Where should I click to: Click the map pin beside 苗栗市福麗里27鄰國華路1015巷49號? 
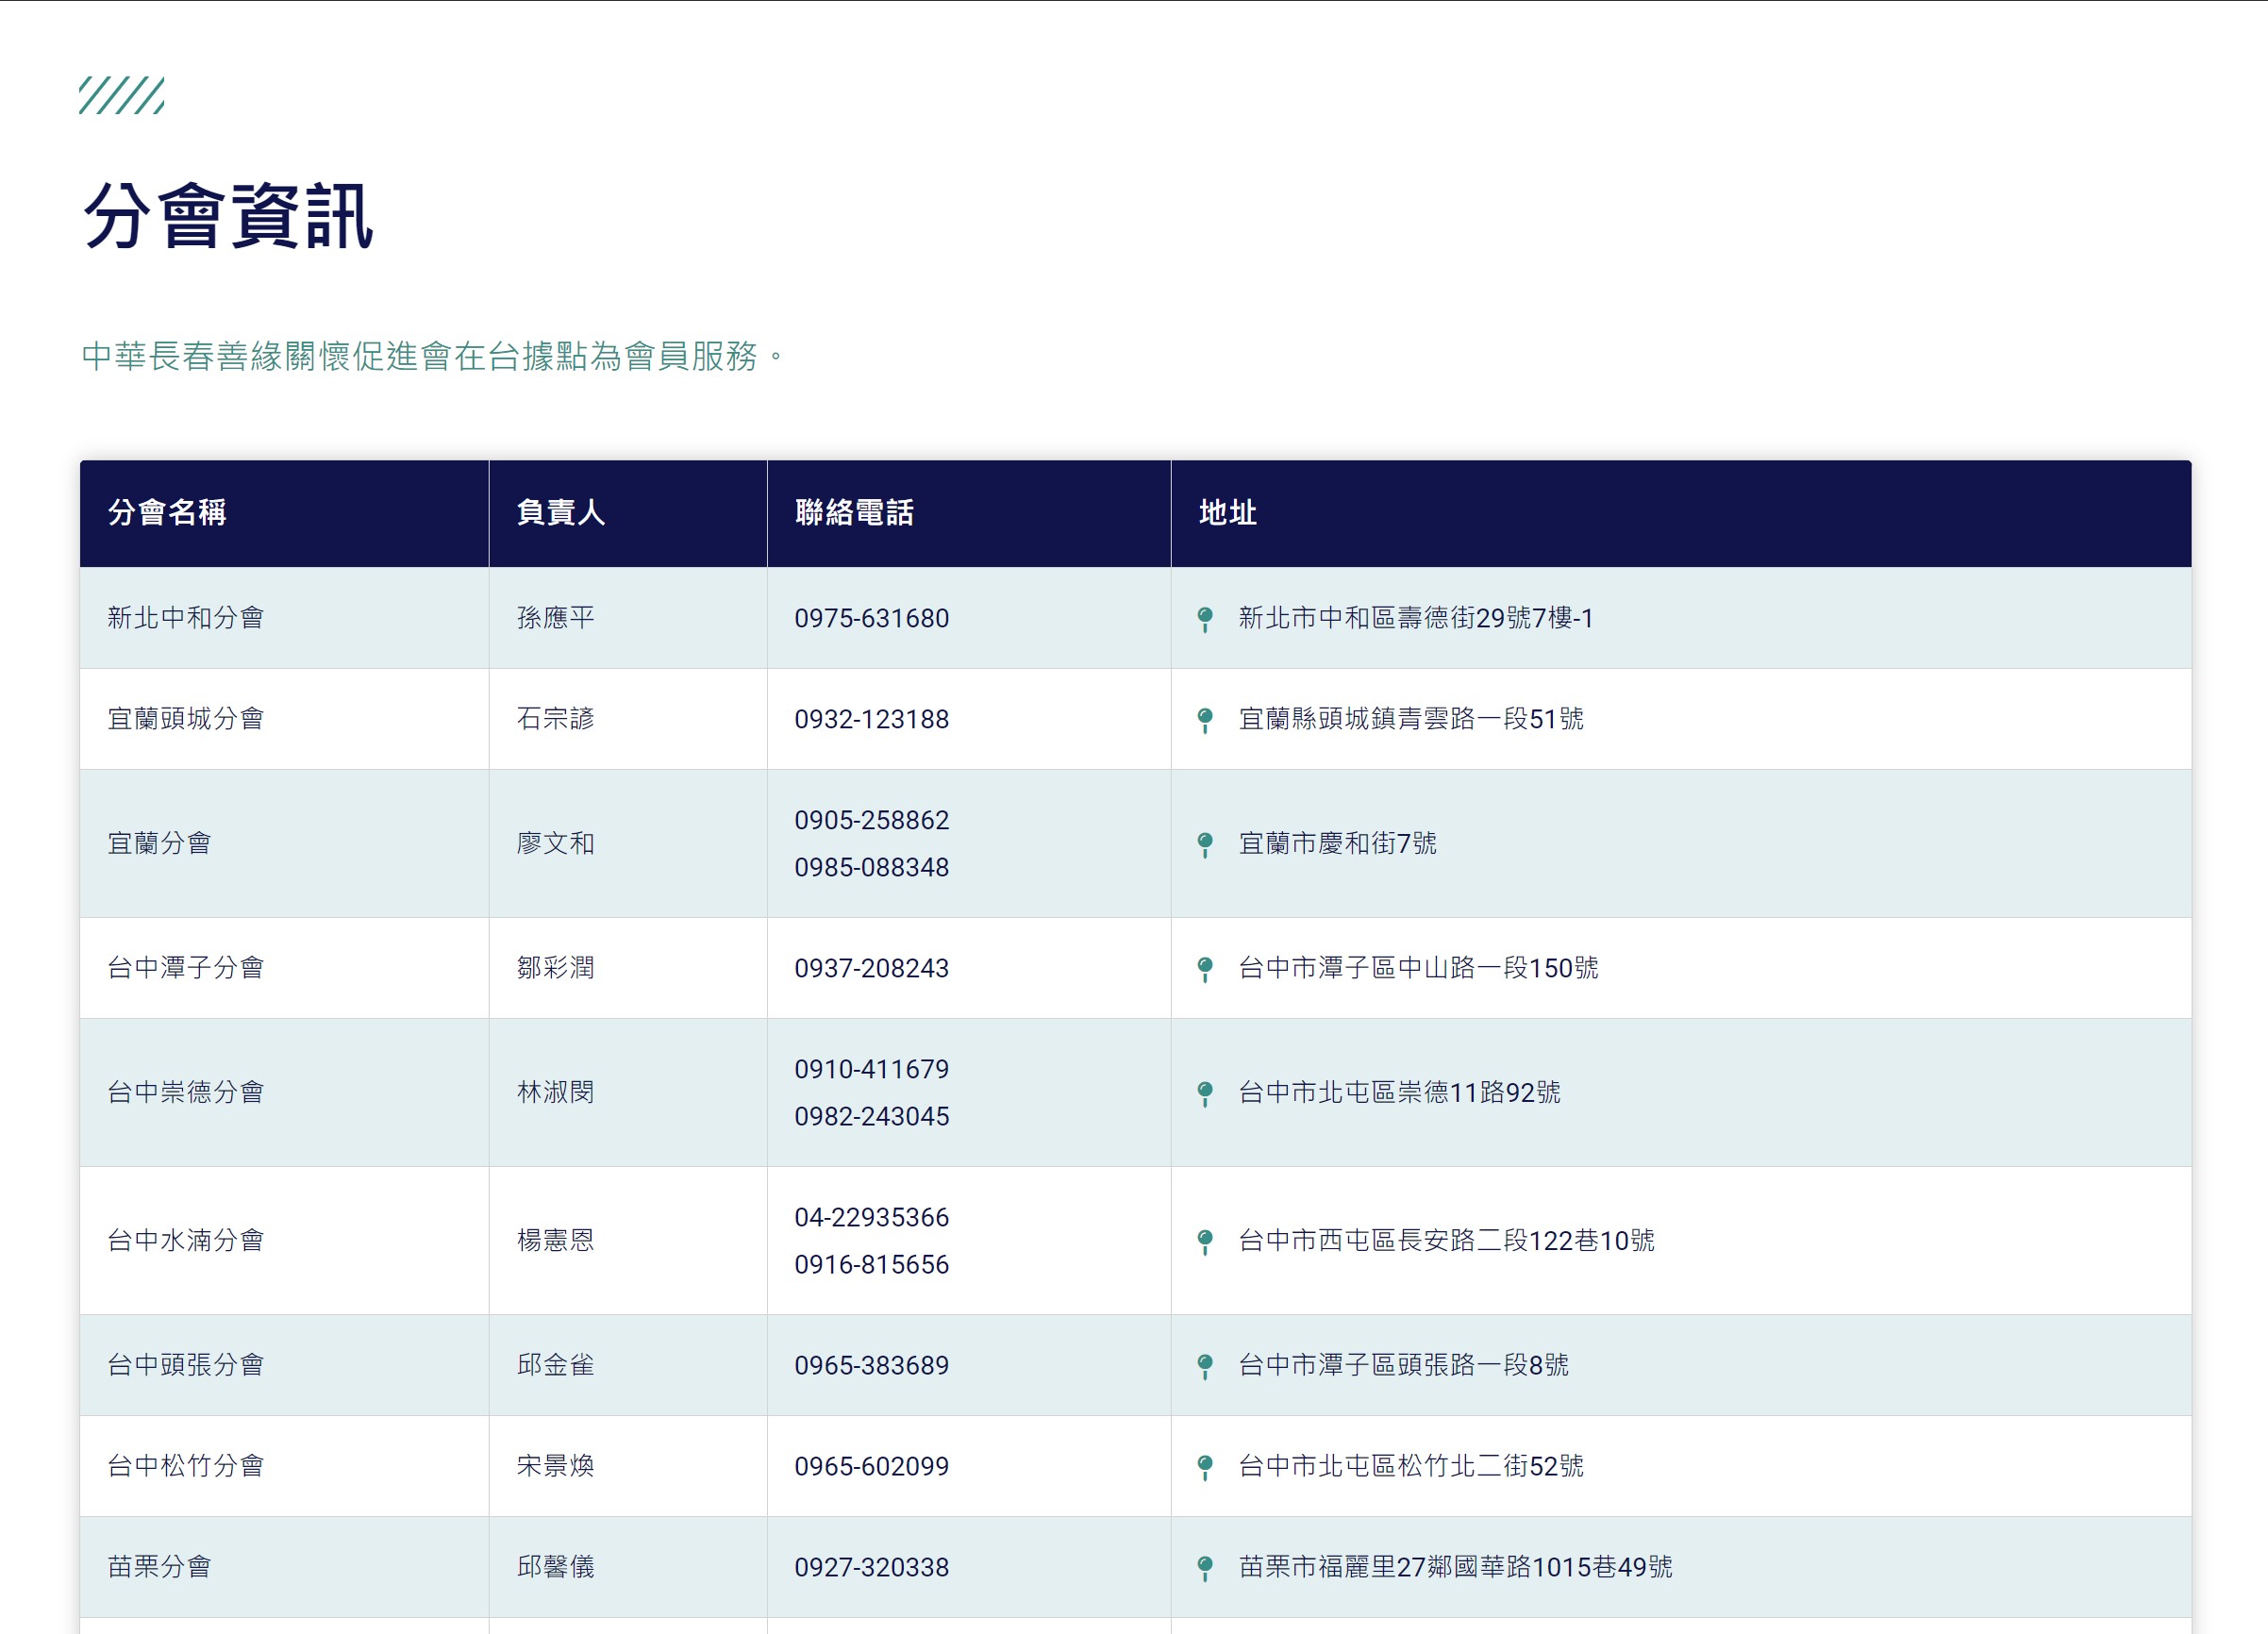pyautogui.click(x=1205, y=1568)
